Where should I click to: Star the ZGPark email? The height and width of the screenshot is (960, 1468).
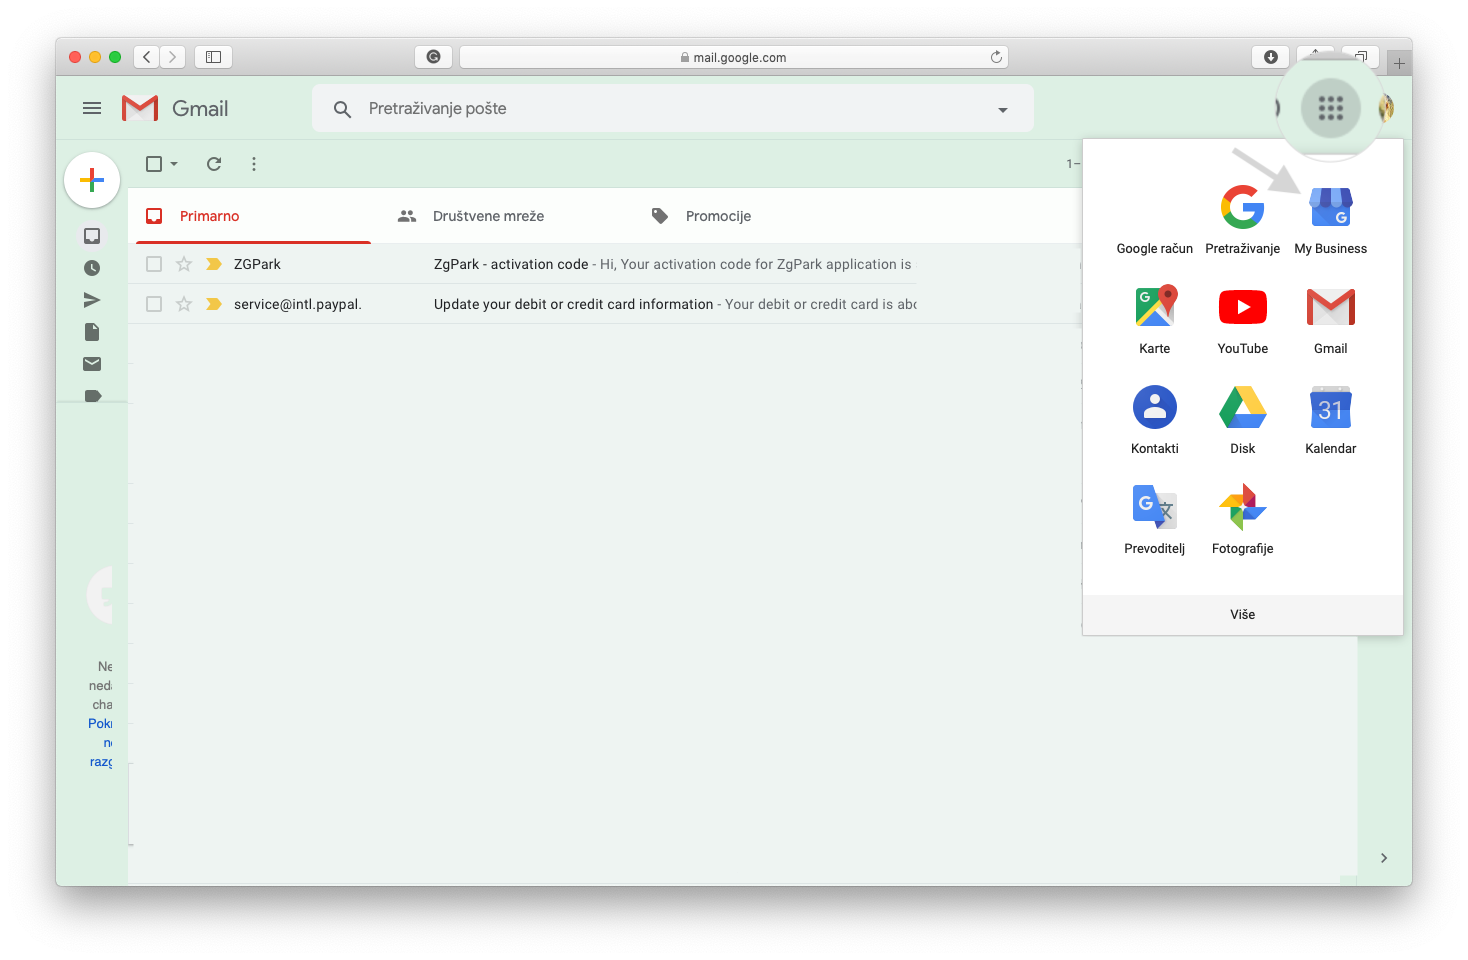184,264
